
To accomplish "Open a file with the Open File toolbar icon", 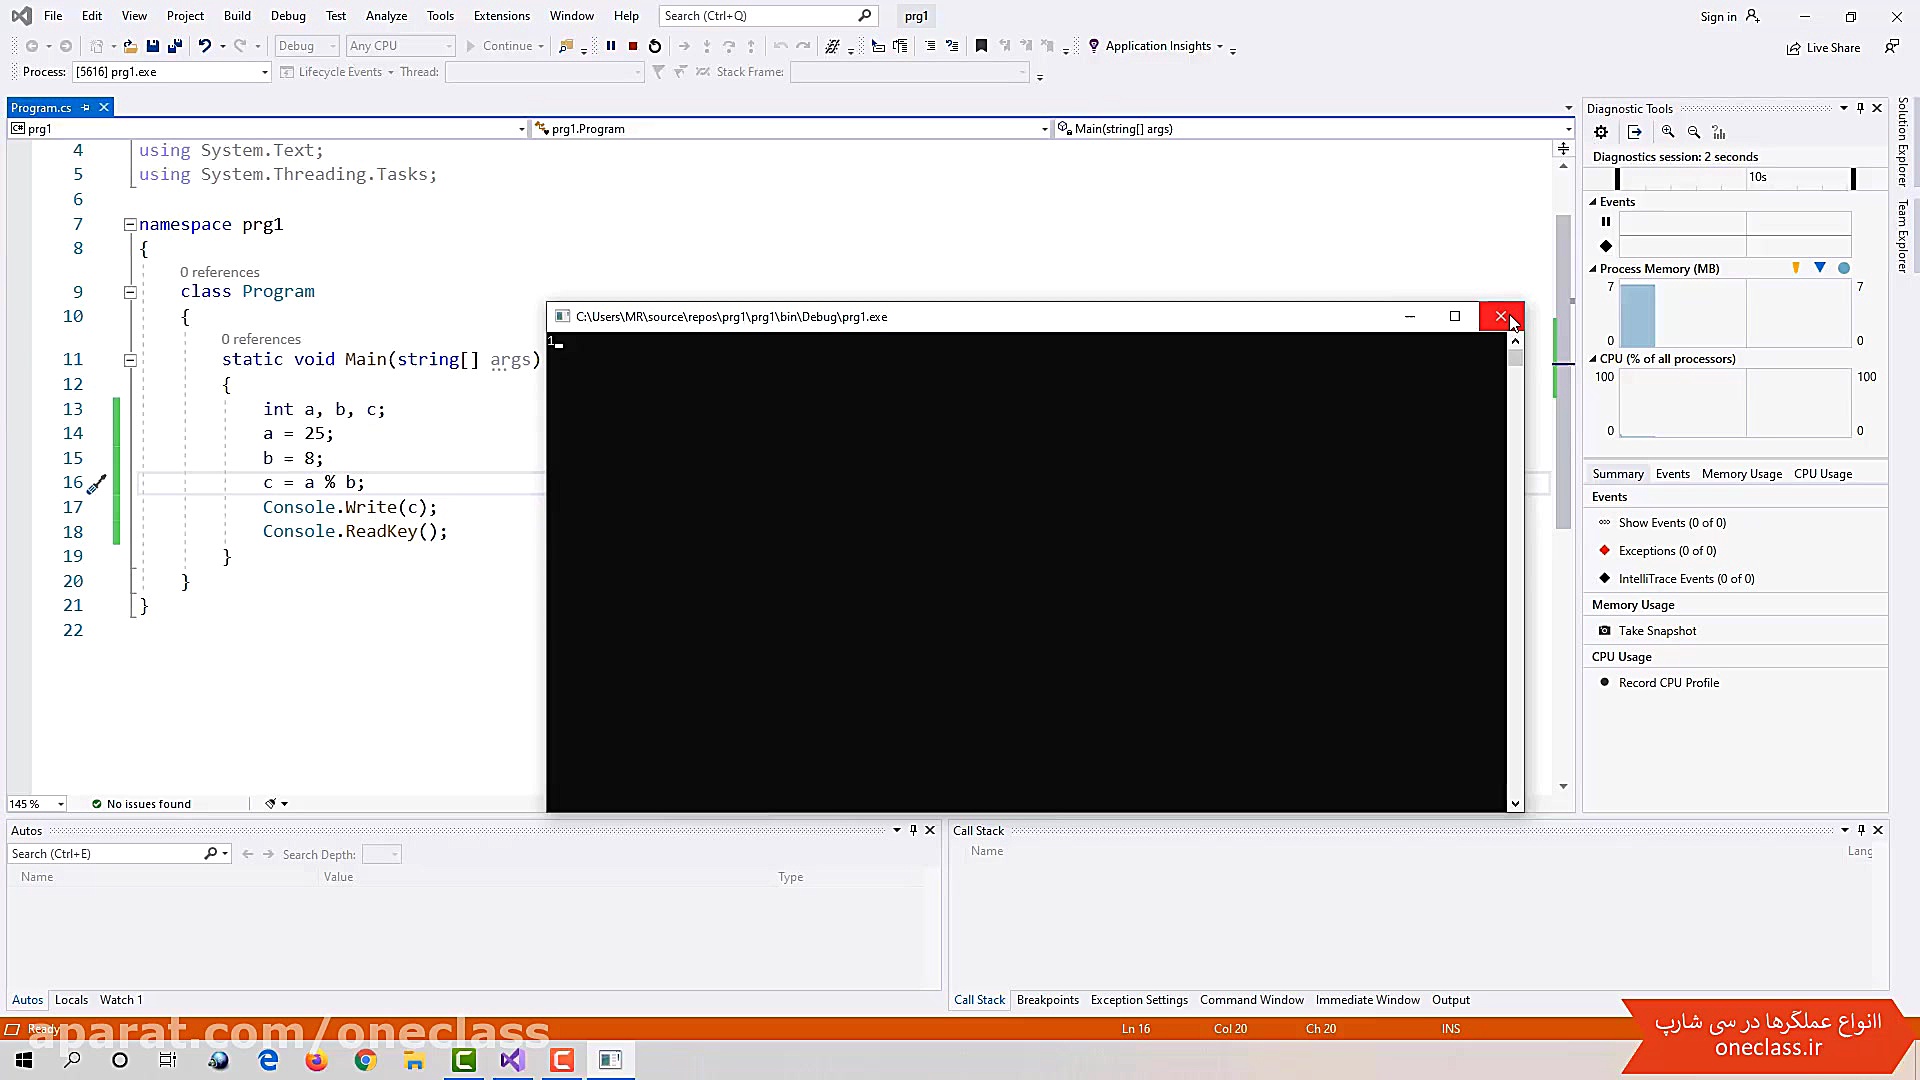I will (x=130, y=46).
